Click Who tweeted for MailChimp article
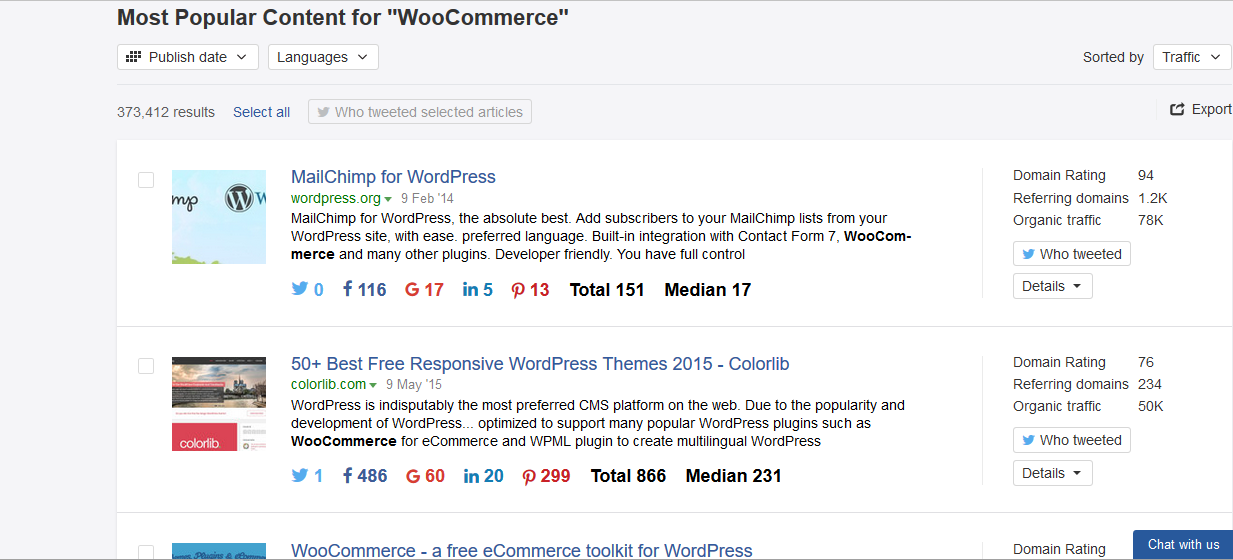Image resolution: width=1233 pixels, height=560 pixels. pos(1071,254)
